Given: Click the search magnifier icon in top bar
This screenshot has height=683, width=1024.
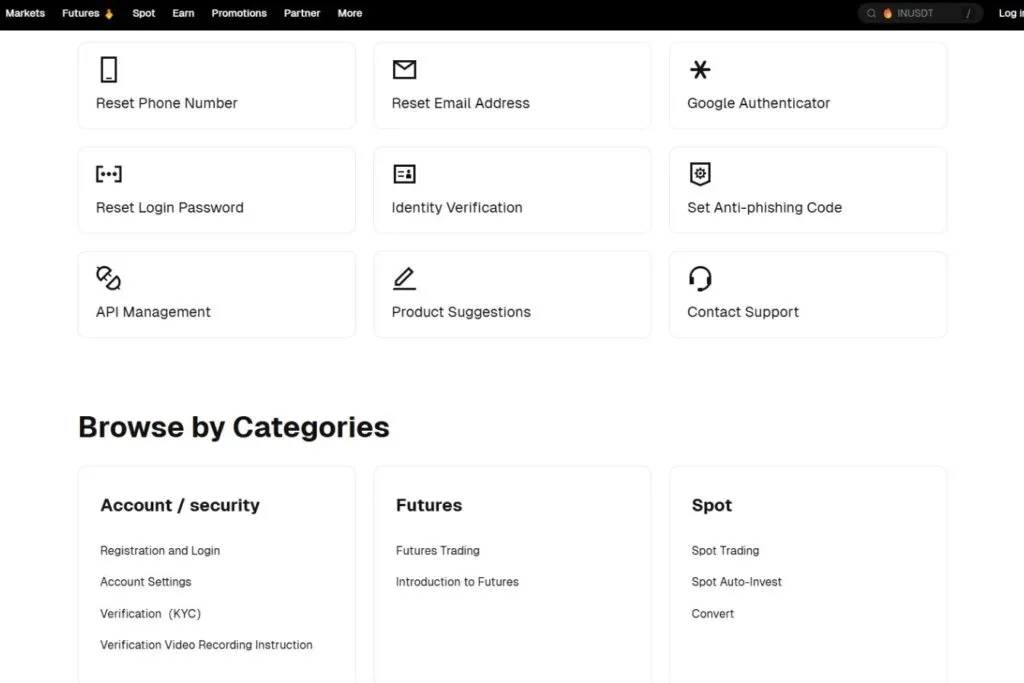Looking at the screenshot, I should point(871,13).
